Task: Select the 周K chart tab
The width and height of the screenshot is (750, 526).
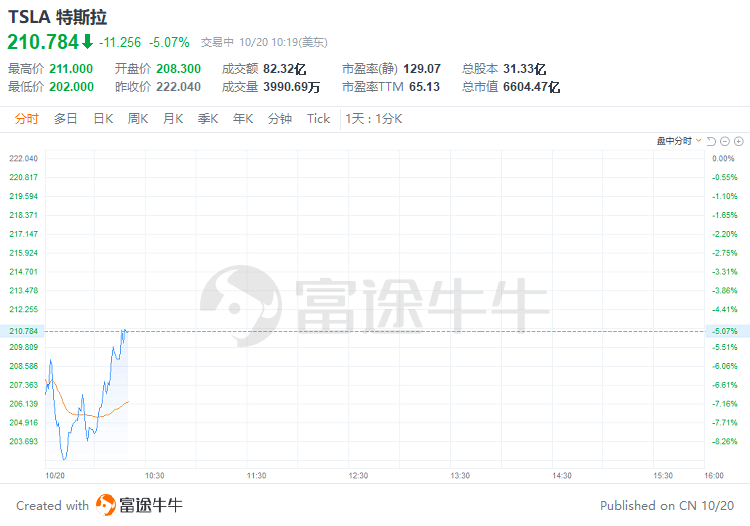Action: (x=138, y=119)
